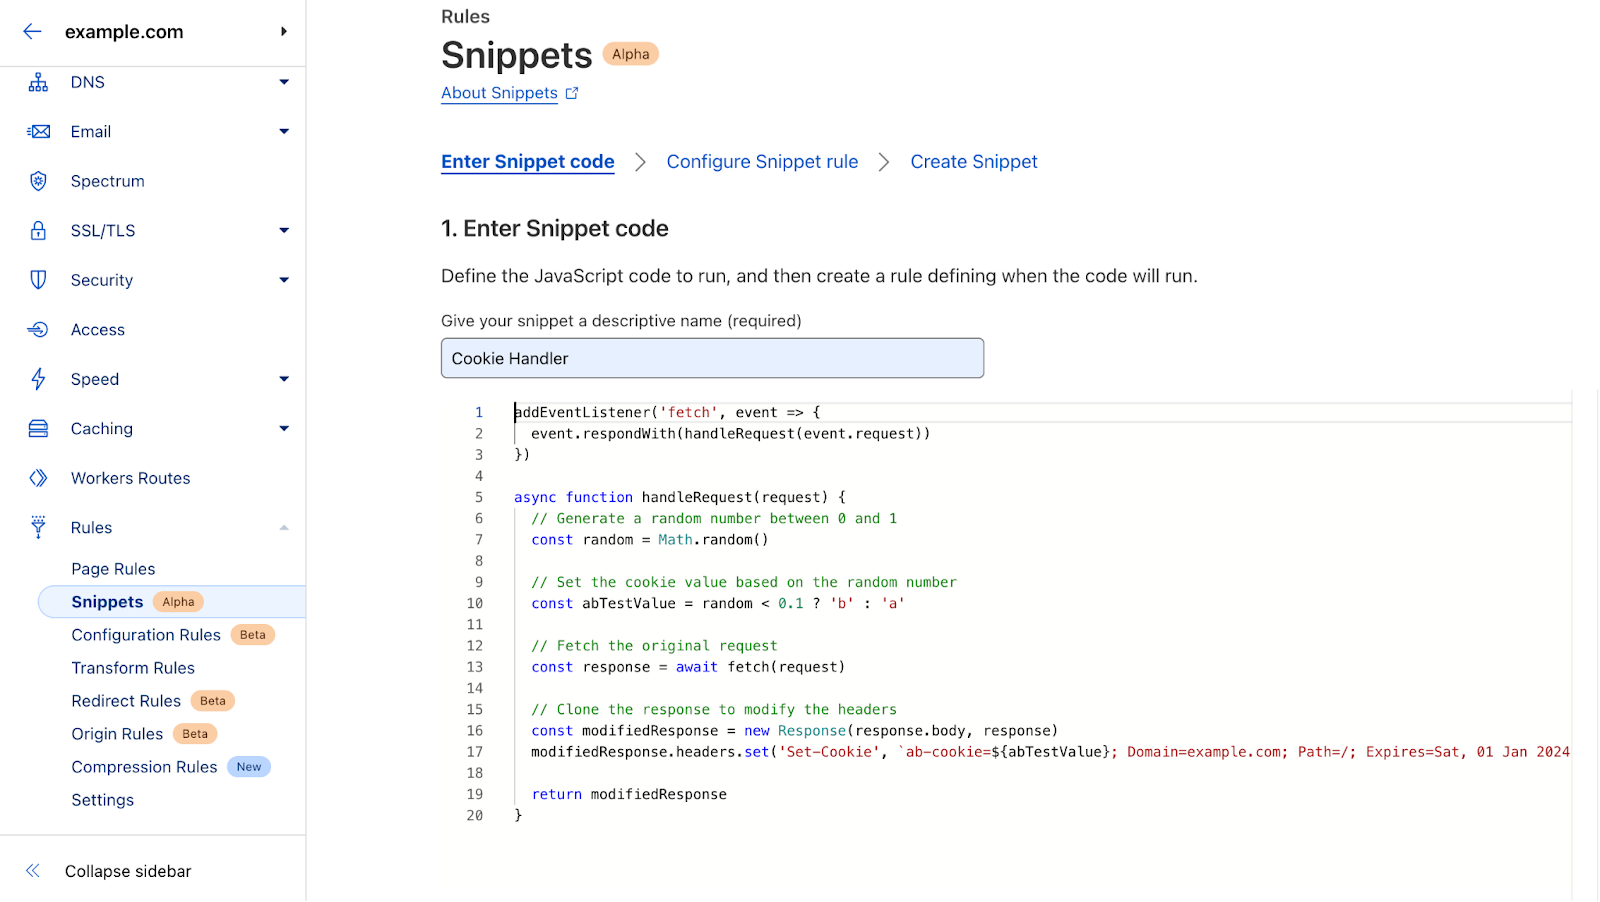Click the Workers Routes diamond icon
Image resolution: width=1600 pixels, height=902 pixels.
[x=38, y=478]
